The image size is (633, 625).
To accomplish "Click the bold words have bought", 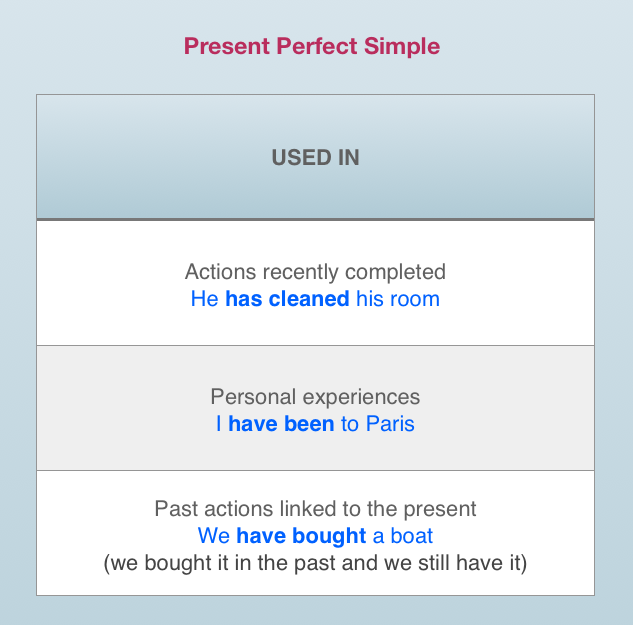I will tap(301, 536).
